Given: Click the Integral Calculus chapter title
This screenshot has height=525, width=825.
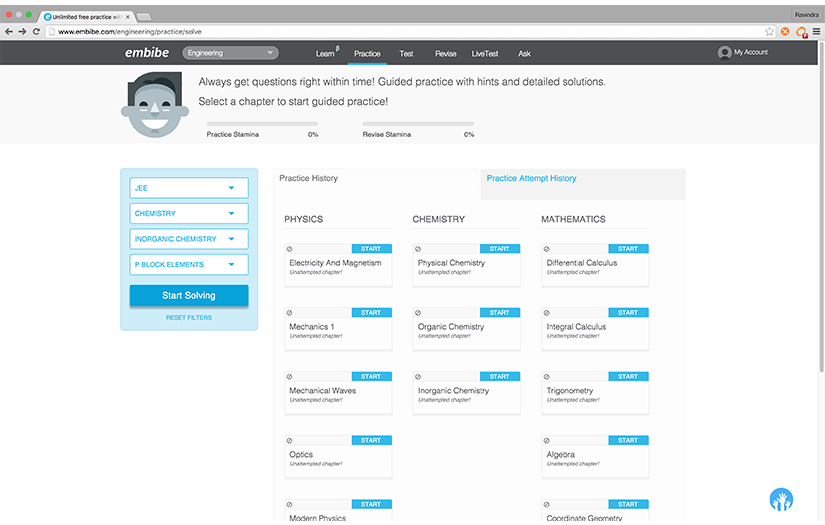Looking at the screenshot, I should pos(576,327).
